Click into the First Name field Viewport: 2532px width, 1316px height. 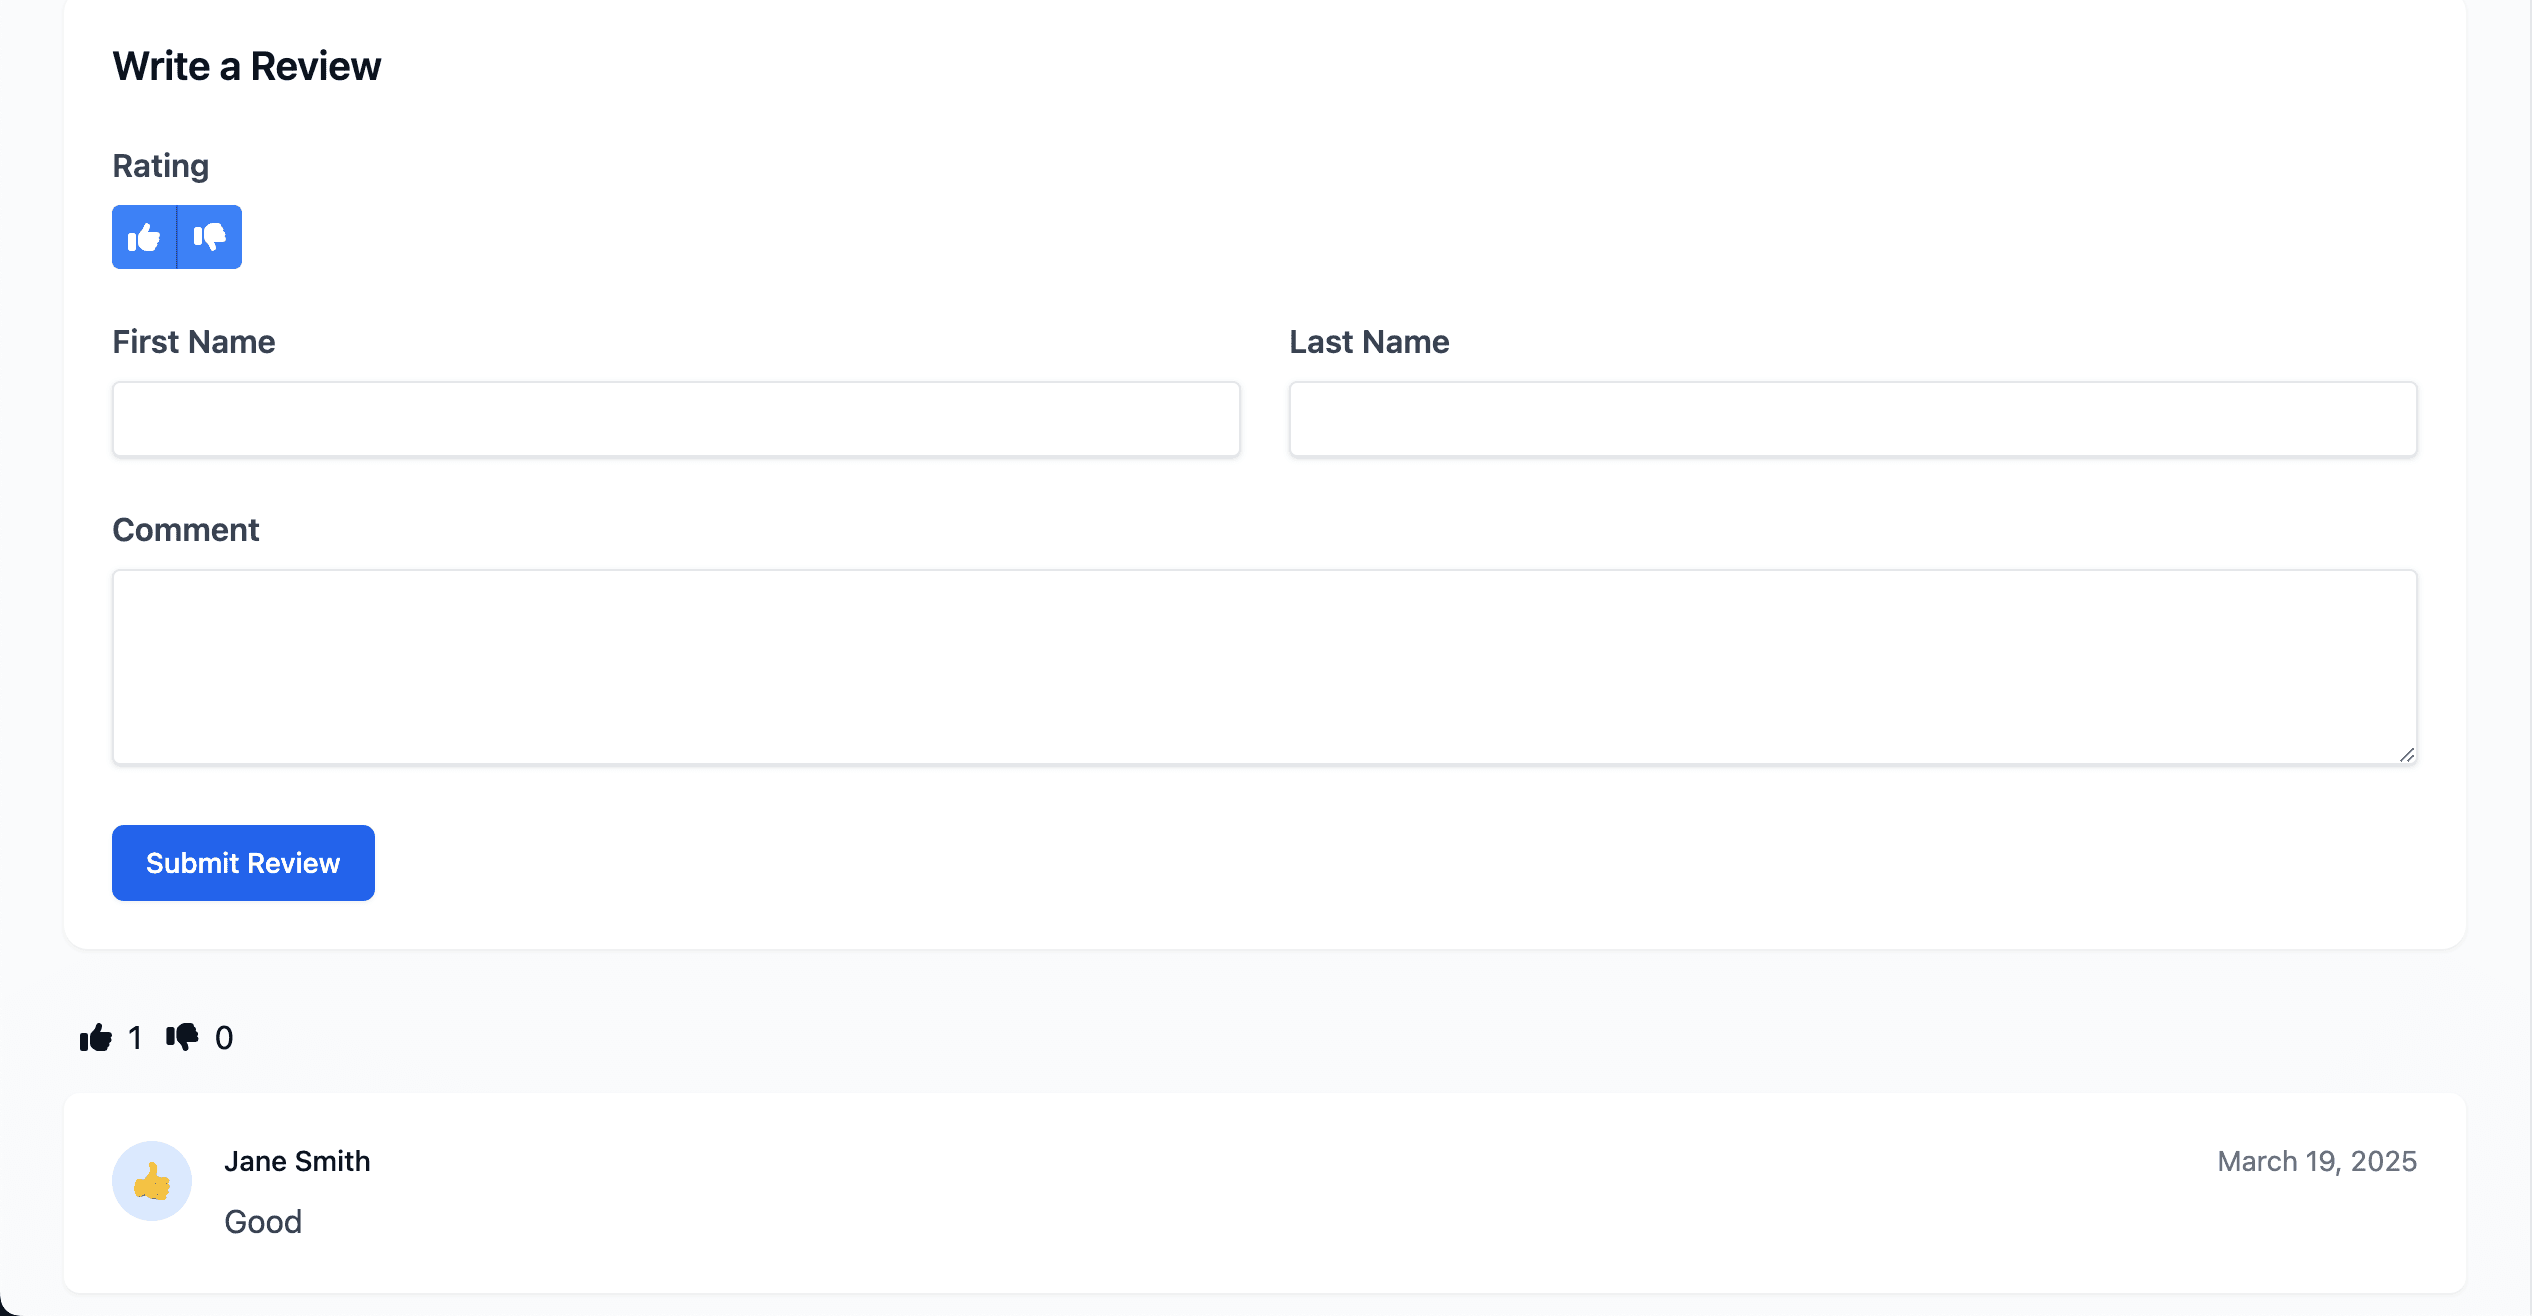(x=676, y=419)
